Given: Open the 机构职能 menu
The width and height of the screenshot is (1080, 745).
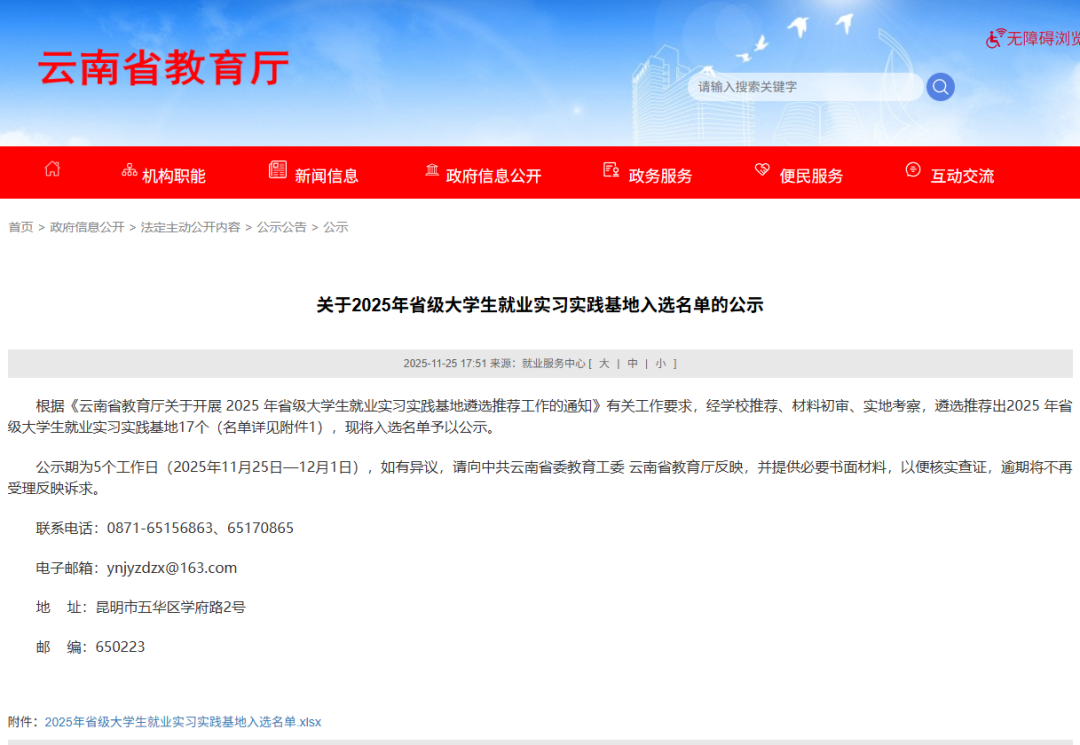Looking at the screenshot, I should point(173,176).
